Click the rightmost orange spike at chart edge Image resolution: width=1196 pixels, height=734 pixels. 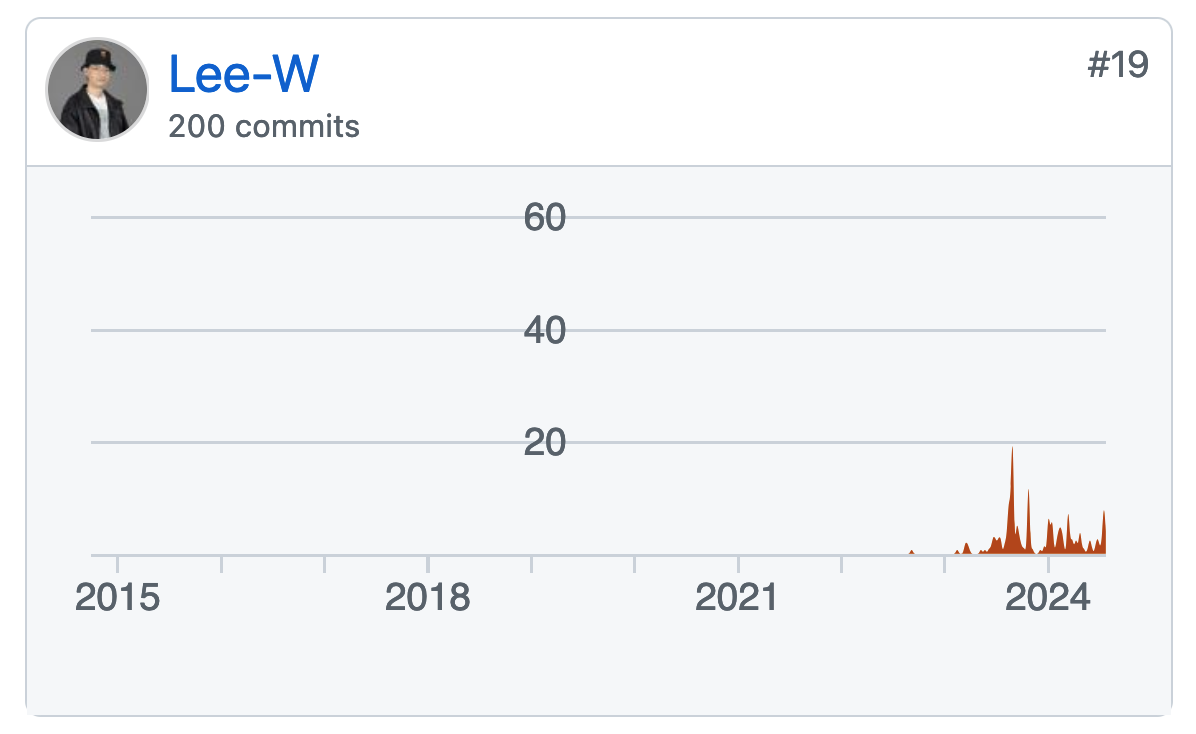click(1103, 533)
